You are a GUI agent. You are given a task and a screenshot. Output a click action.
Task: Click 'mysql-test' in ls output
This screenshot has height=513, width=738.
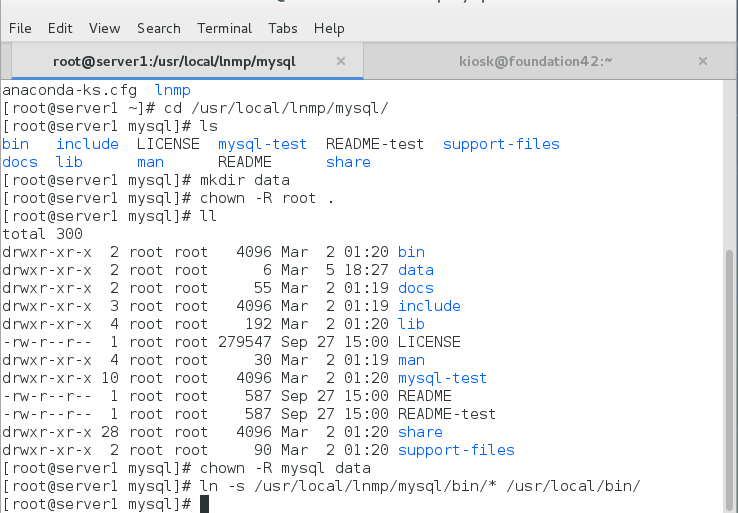pyautogui.click(x=262, y=144)
